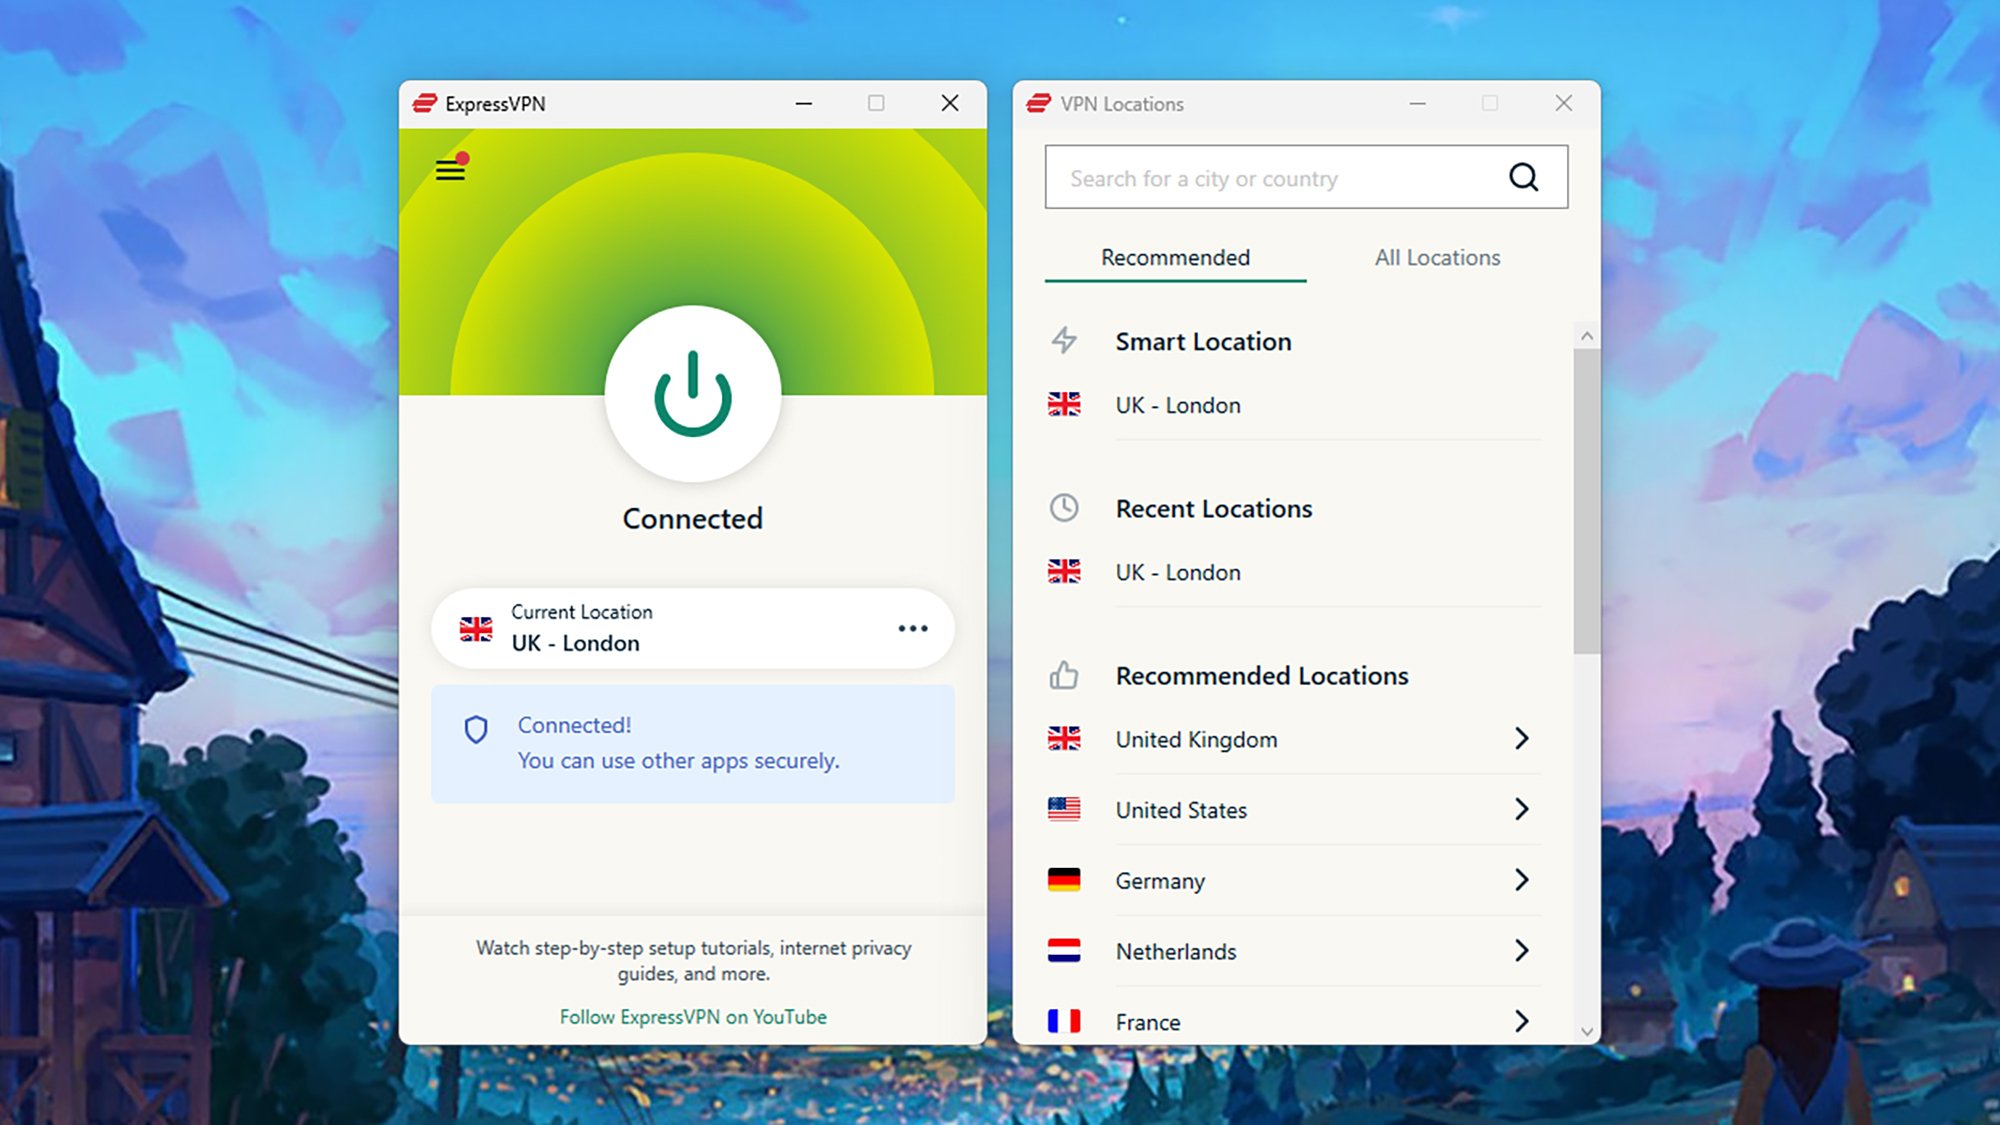Select Germany in recommended list

coord(1293,880)
